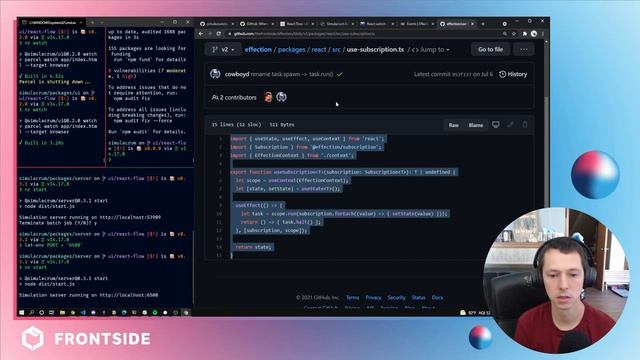Go to the packages folder breadcrumb

click(x=291, y=49)
